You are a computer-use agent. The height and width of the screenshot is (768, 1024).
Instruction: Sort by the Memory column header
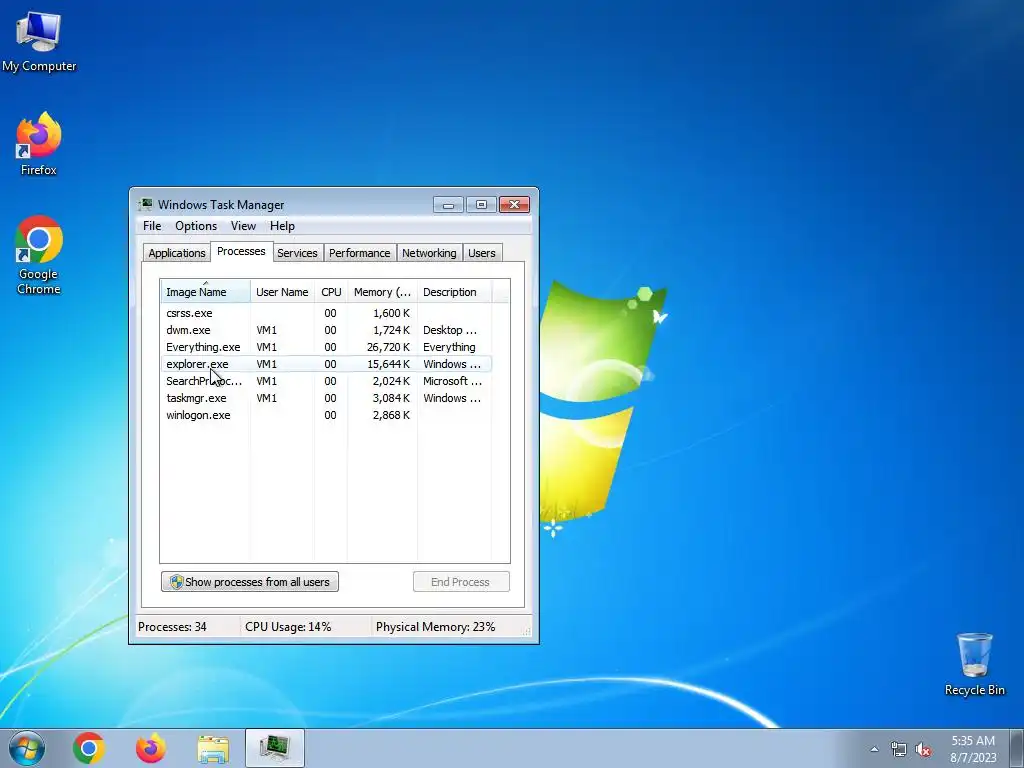tap(382, 291)
